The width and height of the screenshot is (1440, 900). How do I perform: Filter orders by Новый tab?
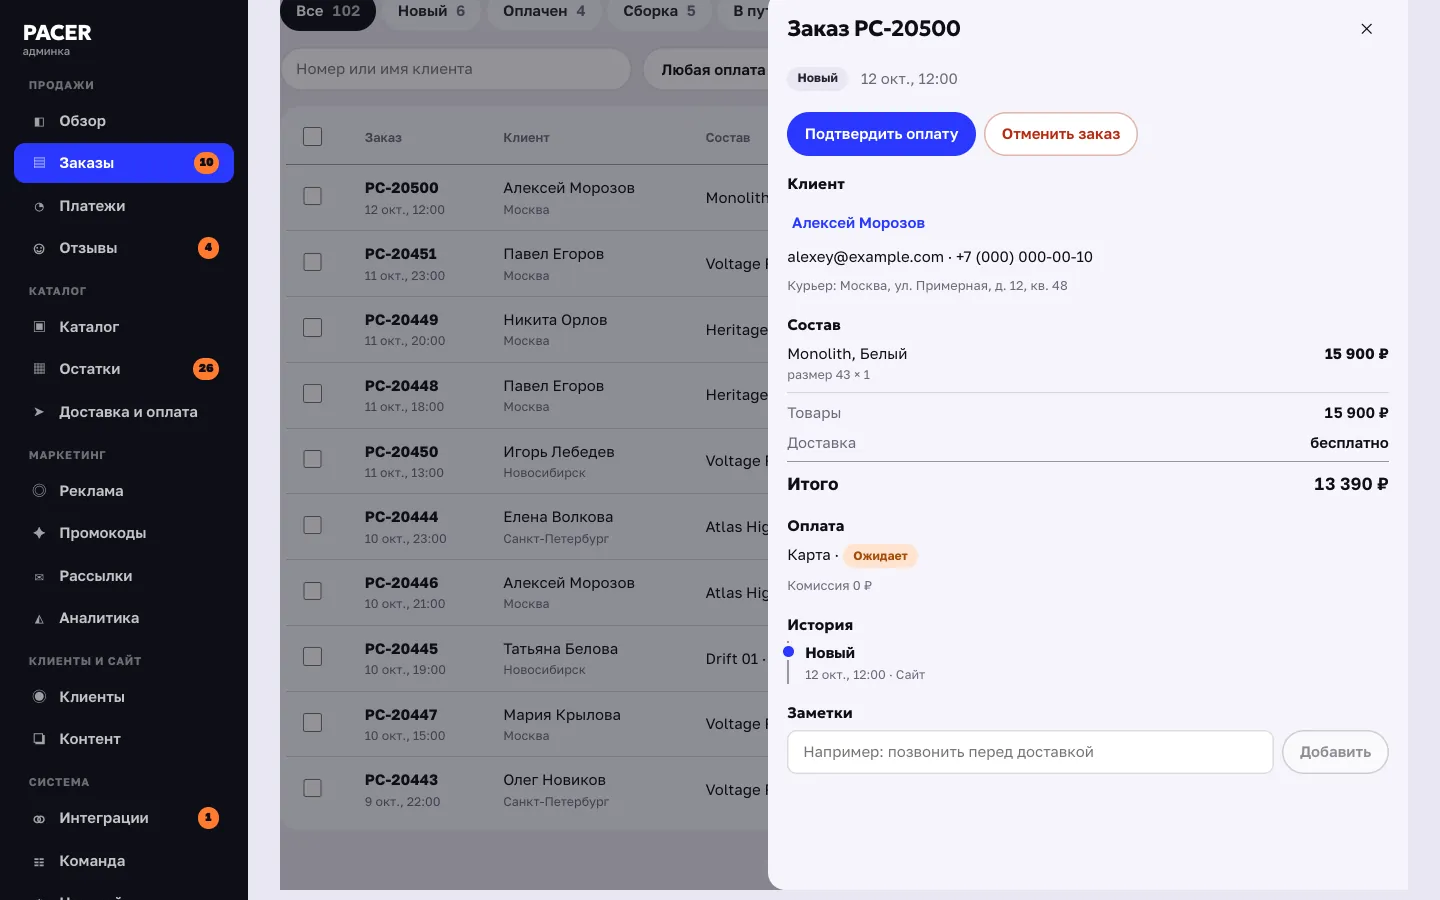pos(431,11)
